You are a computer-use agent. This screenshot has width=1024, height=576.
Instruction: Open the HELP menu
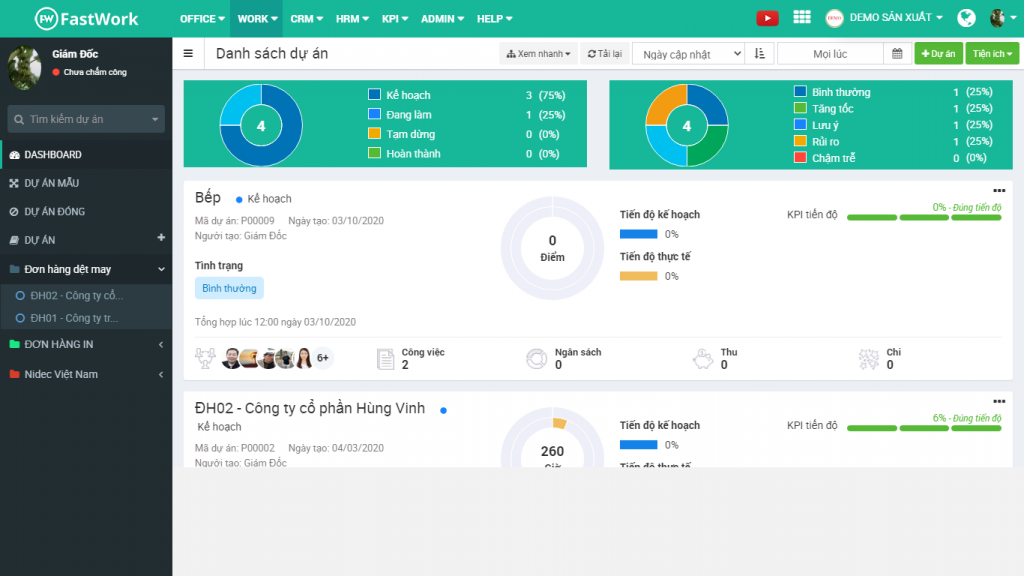click(x=494, y=19)
